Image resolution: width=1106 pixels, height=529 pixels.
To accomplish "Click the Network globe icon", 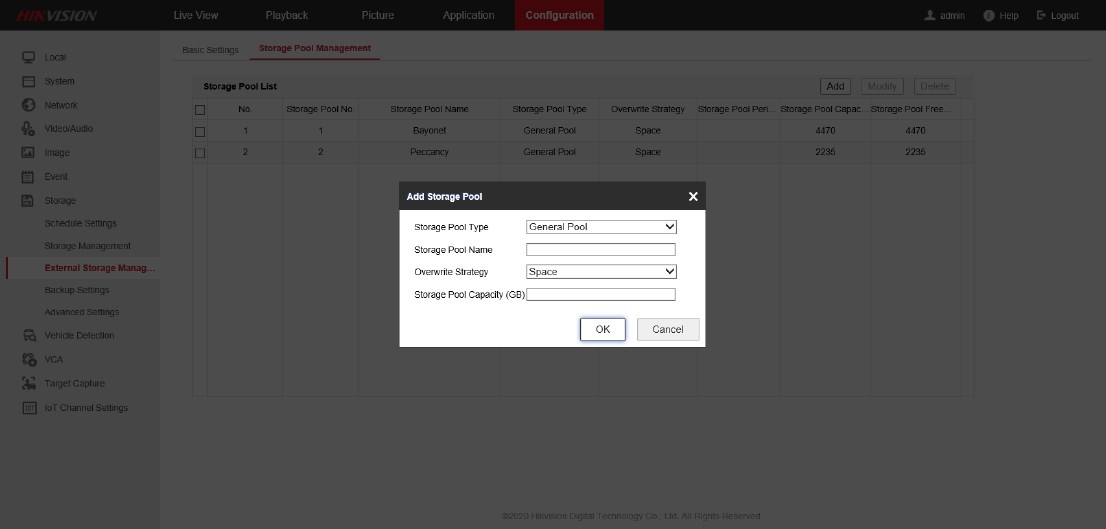I will pyautogui.click(x=29, y=105).
